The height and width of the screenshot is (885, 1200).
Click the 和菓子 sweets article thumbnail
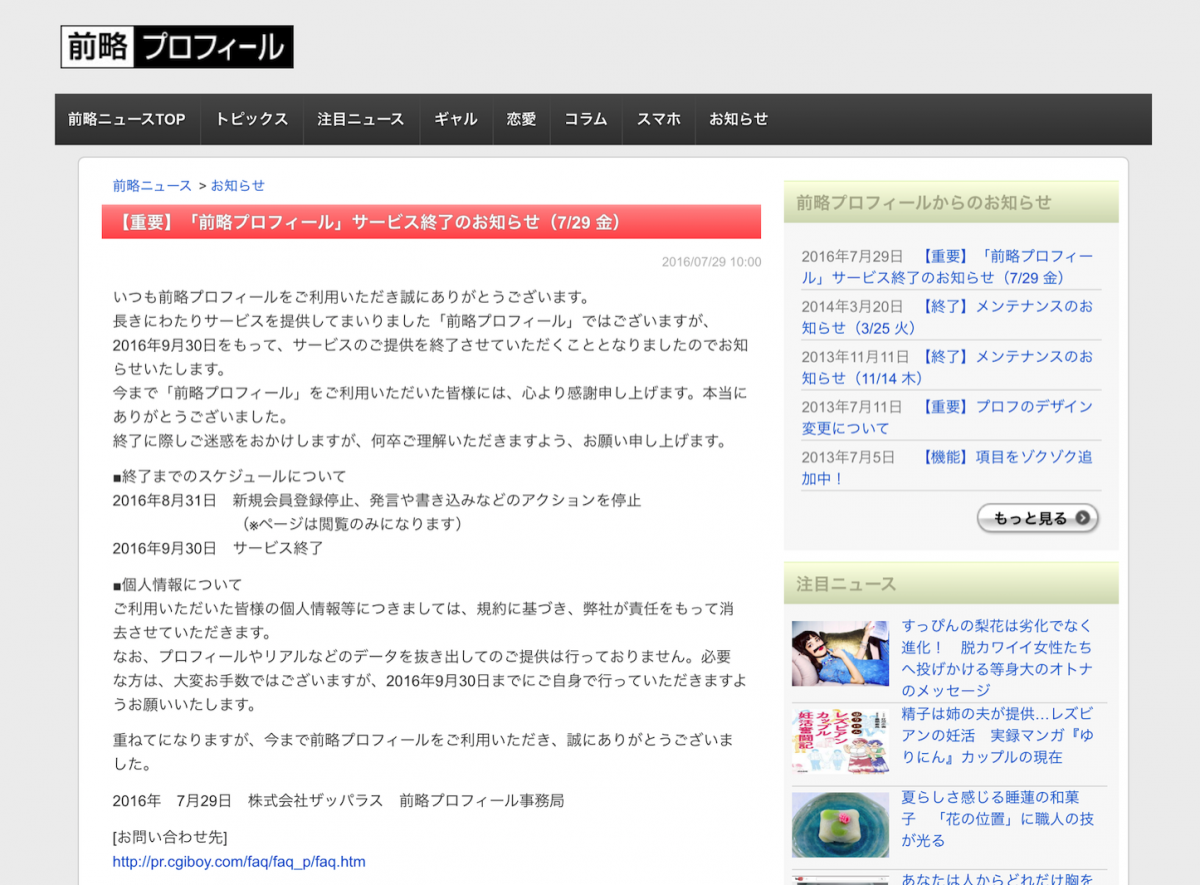click(840, 824)
